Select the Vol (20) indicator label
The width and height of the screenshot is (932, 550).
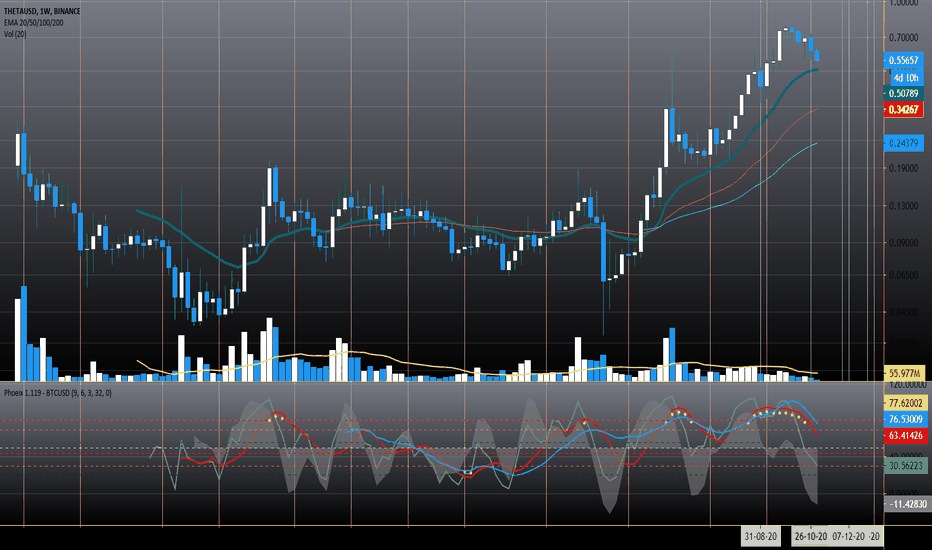coord(15,34)
